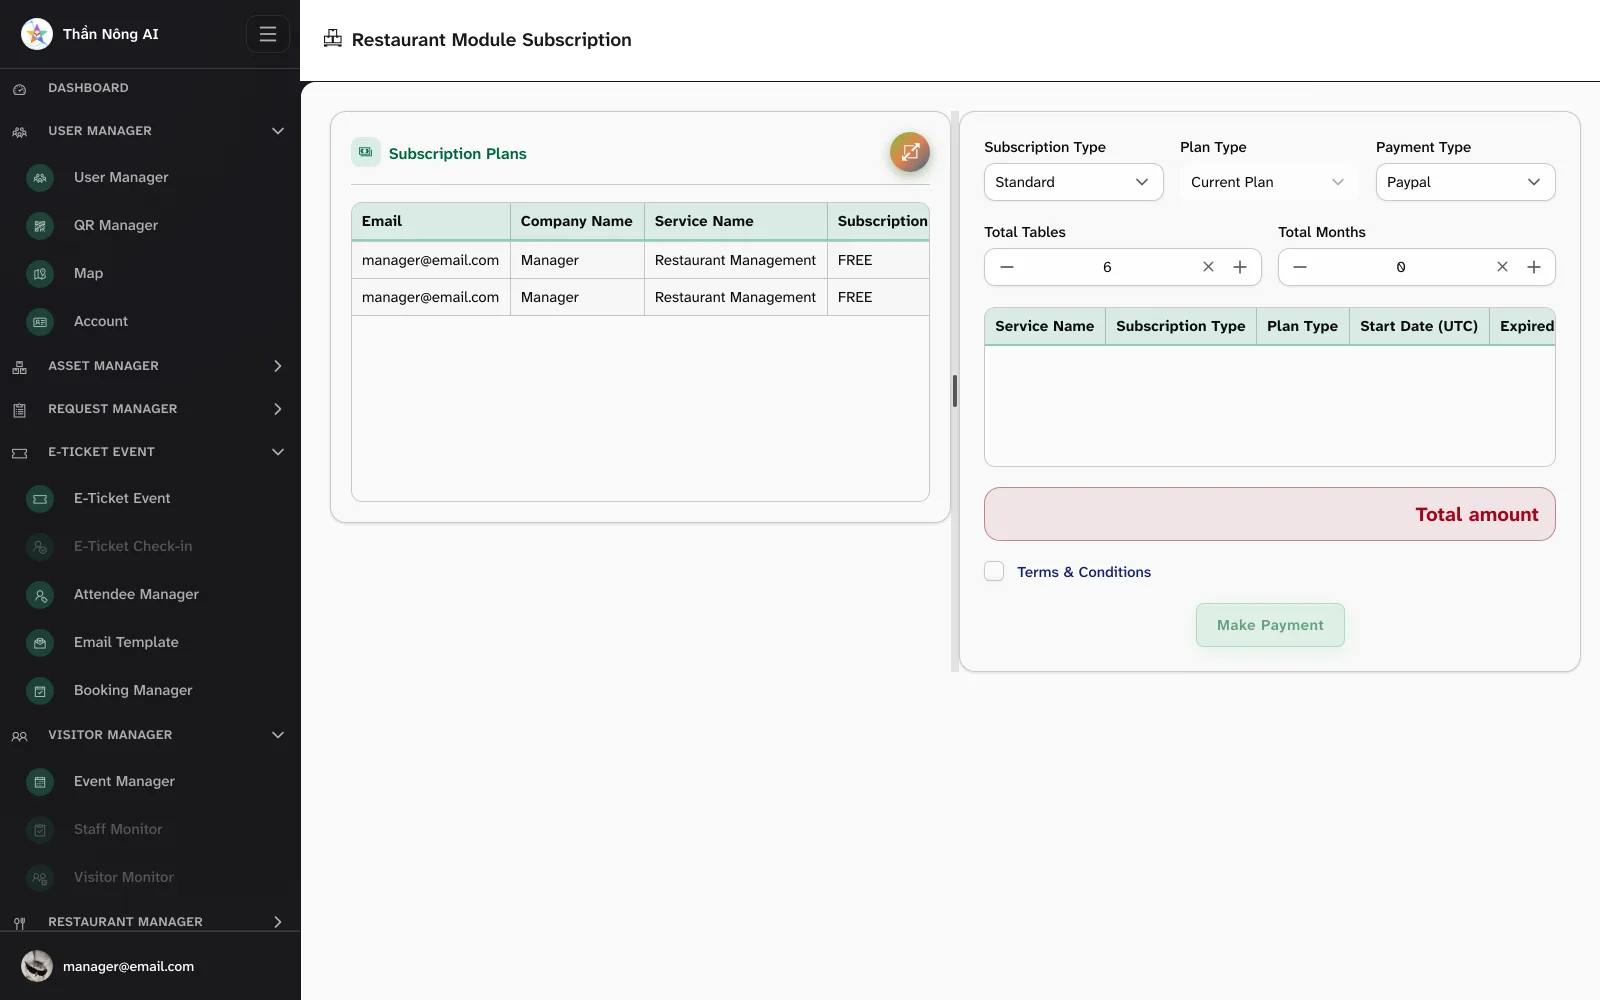
Task: Select second Restaurant Management row cell
Action: click(x=735, y=297)
